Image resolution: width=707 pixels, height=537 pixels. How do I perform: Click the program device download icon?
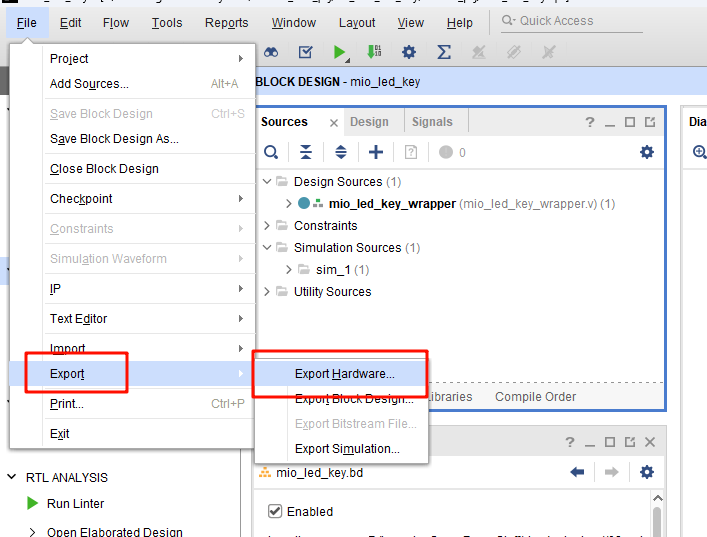(374, 52)
